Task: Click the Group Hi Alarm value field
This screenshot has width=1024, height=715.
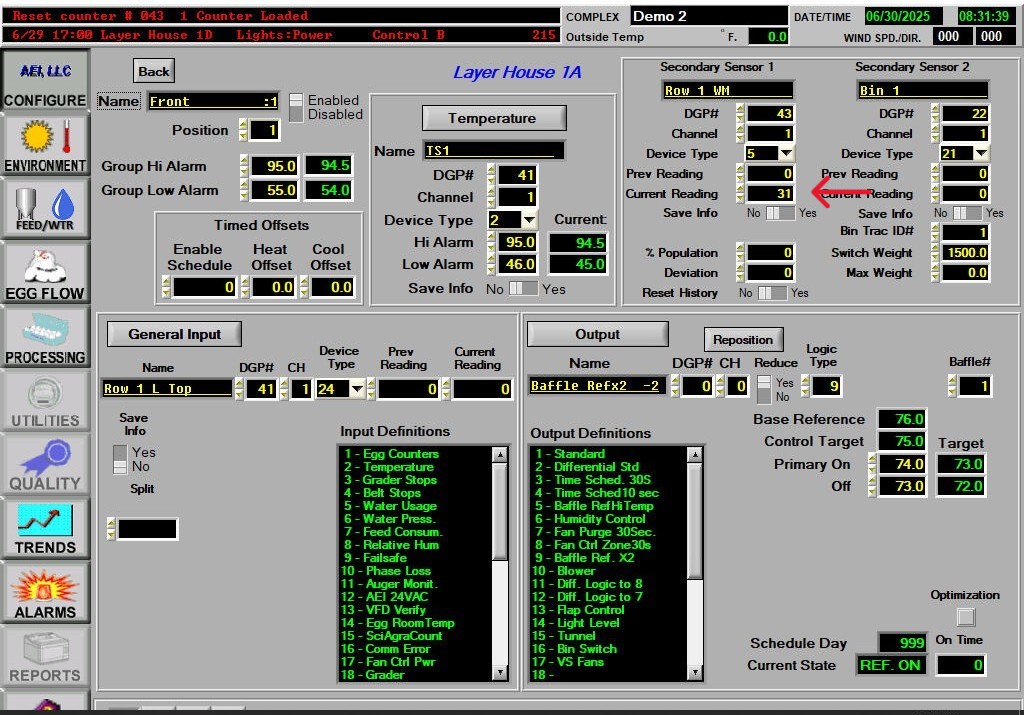Action: pyautogui.click(x=273, y=166)
